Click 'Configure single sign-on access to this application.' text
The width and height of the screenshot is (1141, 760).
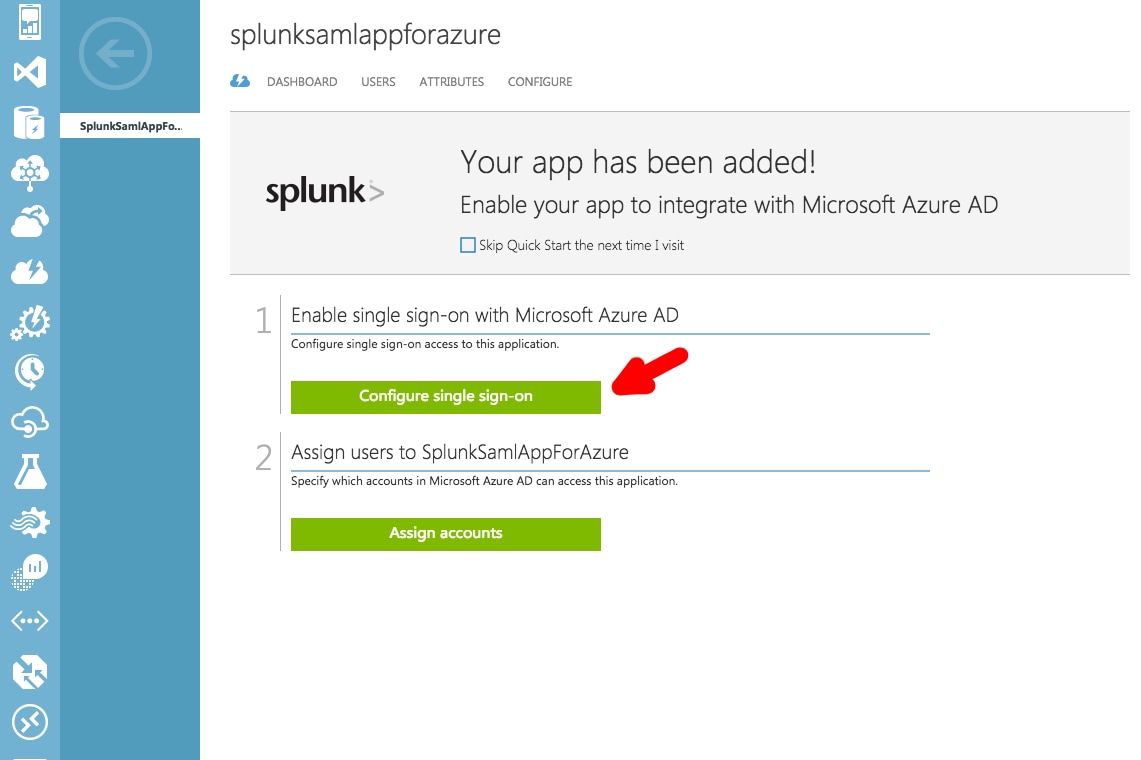pyautogui.click(x=425, y=344)
